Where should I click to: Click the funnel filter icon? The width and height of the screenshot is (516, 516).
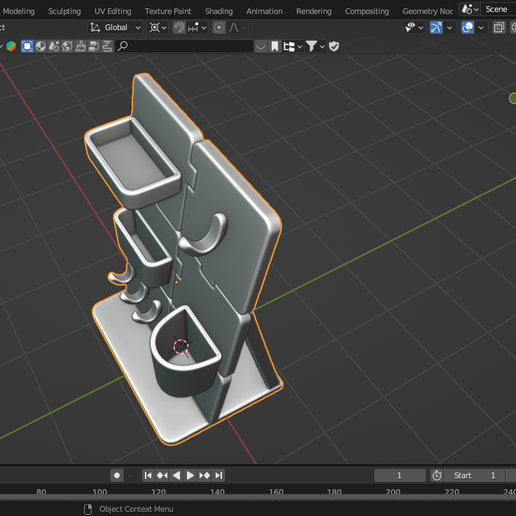click(311, 46)
